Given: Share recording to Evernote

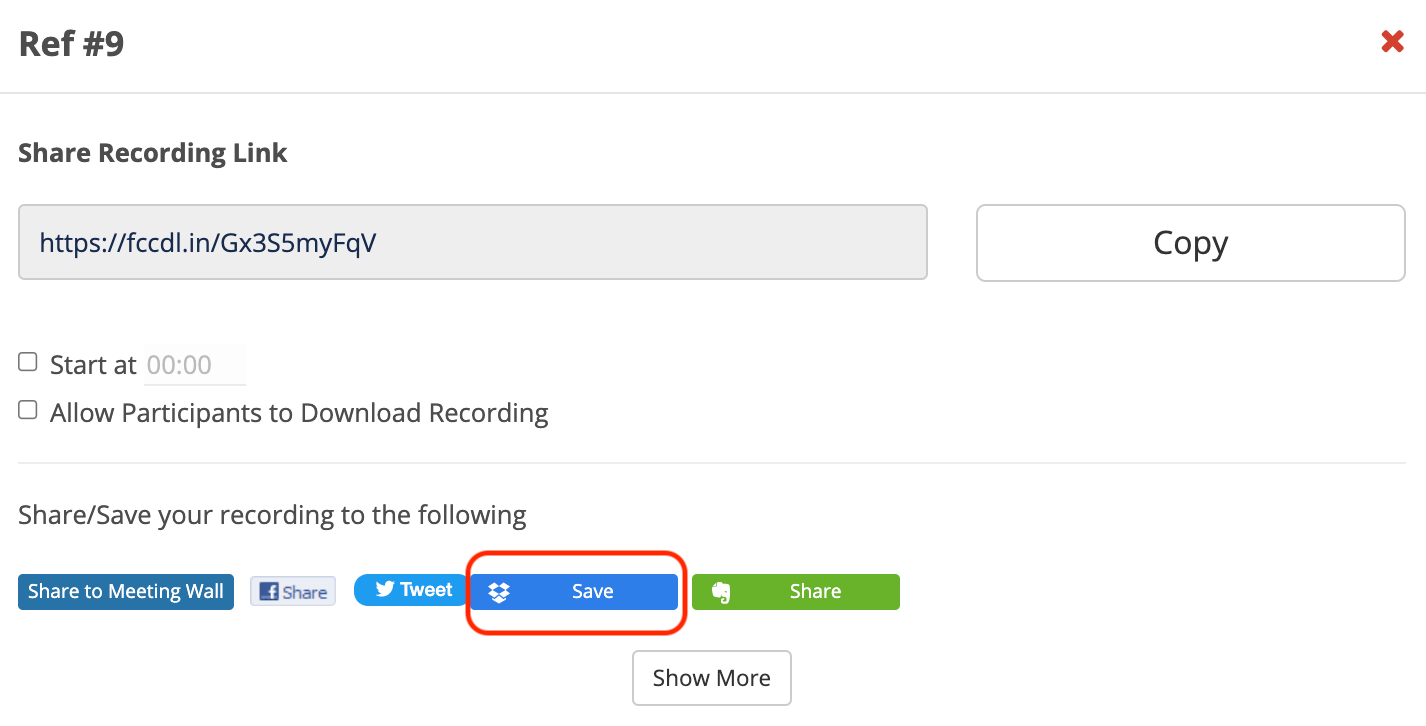Looking at the screenshot, I should click(x=795, y=591).
